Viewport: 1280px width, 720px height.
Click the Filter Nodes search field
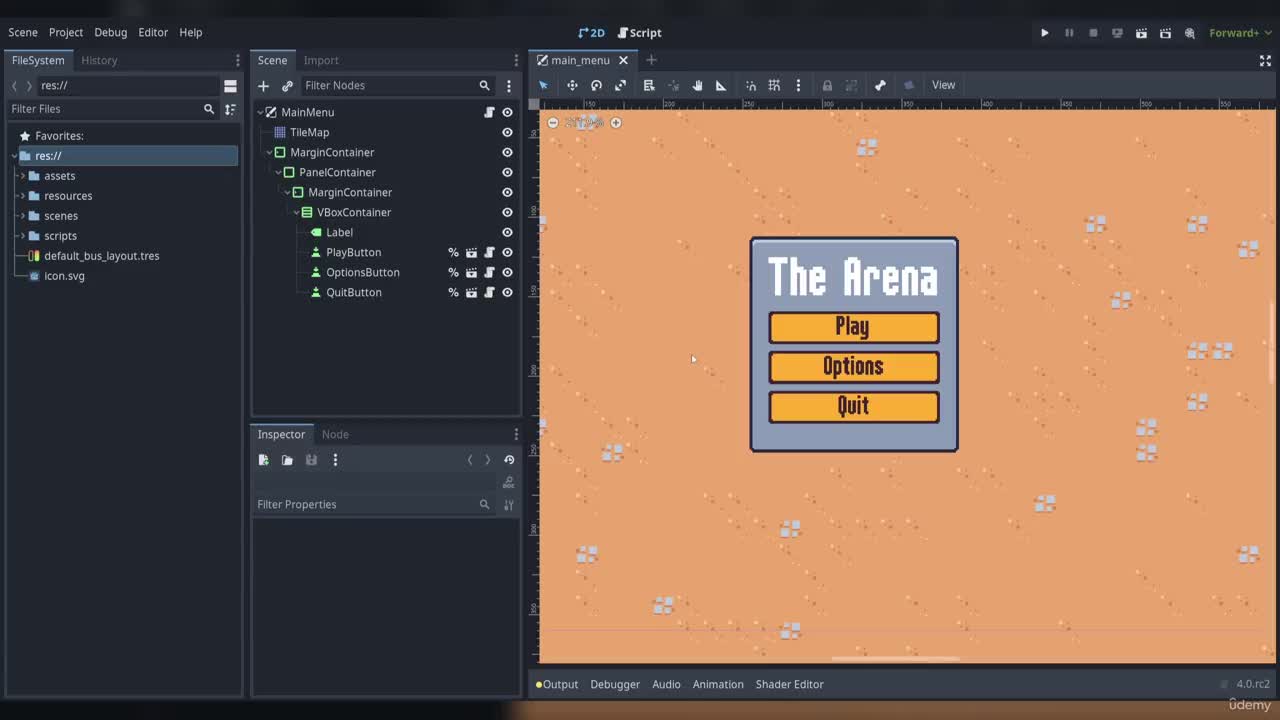(x=397, y=86)
